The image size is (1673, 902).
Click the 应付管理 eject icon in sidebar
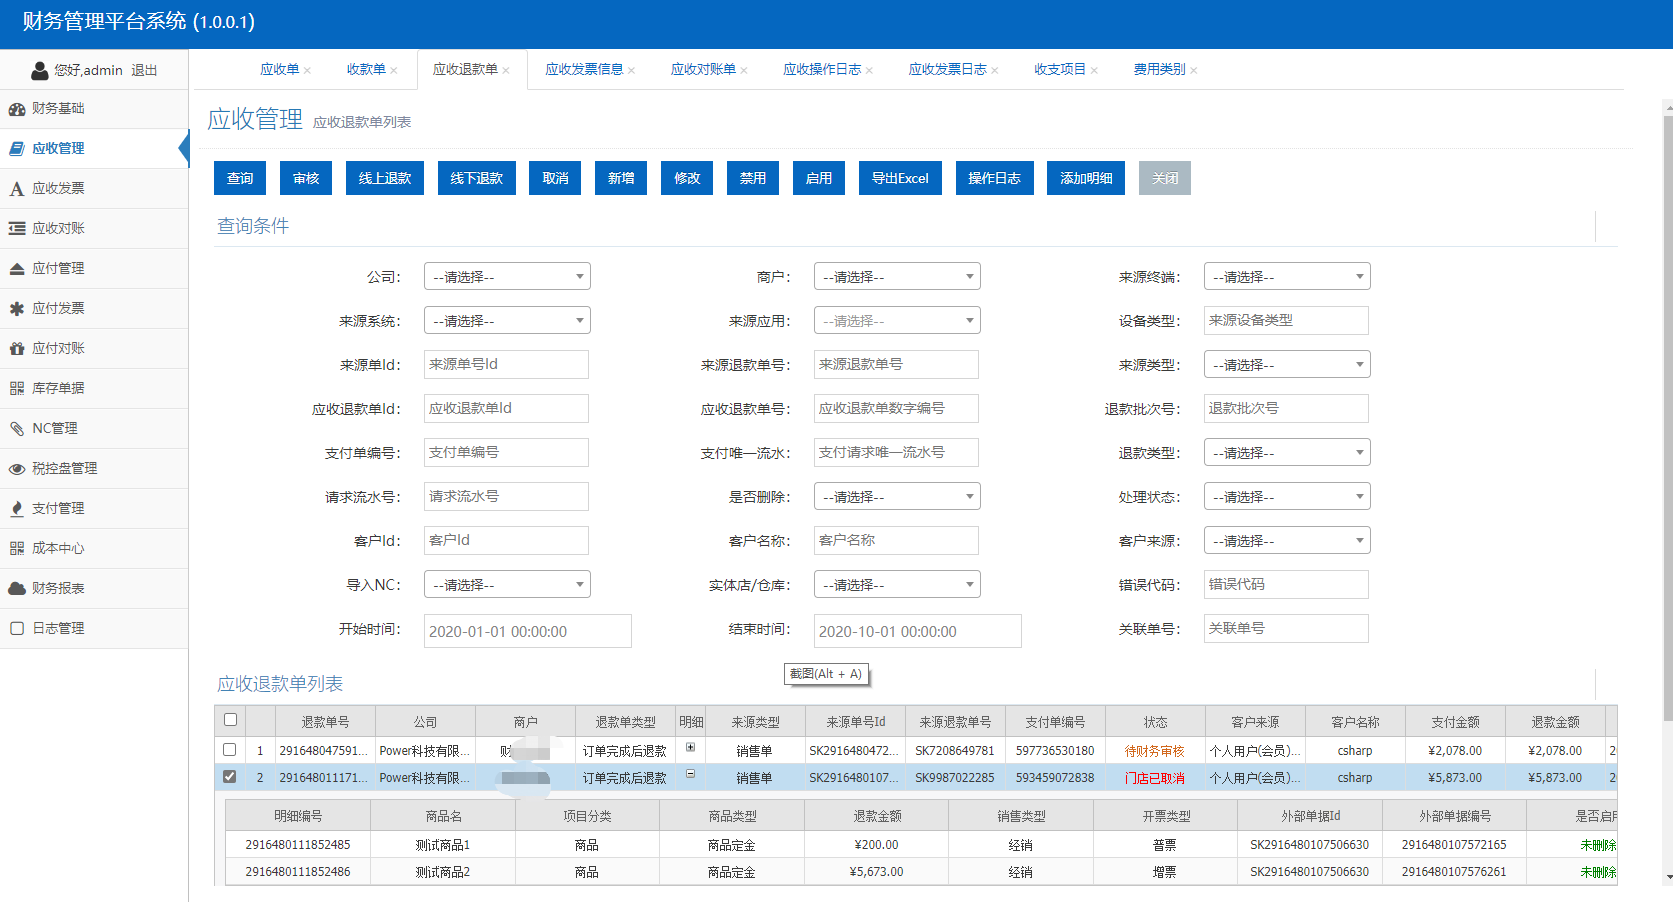pyautogui.click(x=17, y=269)
